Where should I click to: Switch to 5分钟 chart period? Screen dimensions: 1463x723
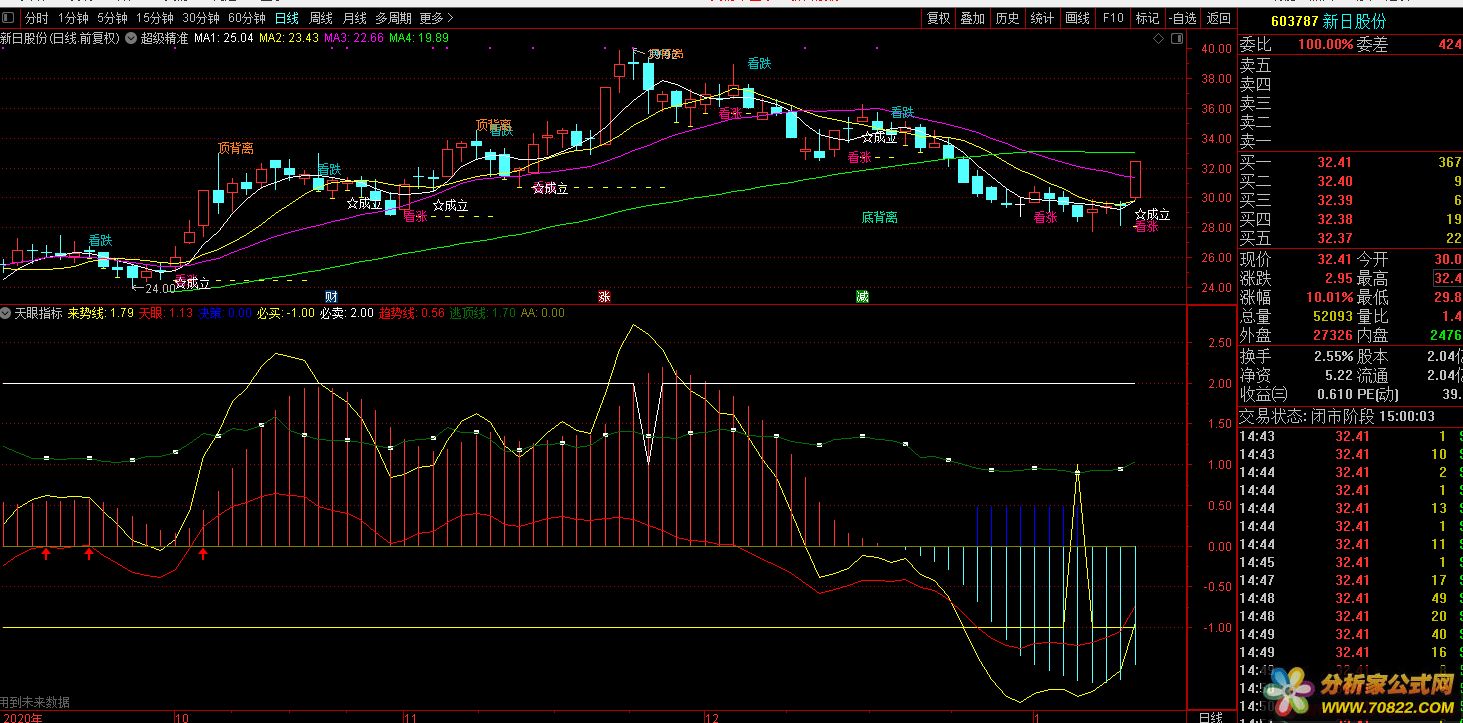click(x=112, y=17)
